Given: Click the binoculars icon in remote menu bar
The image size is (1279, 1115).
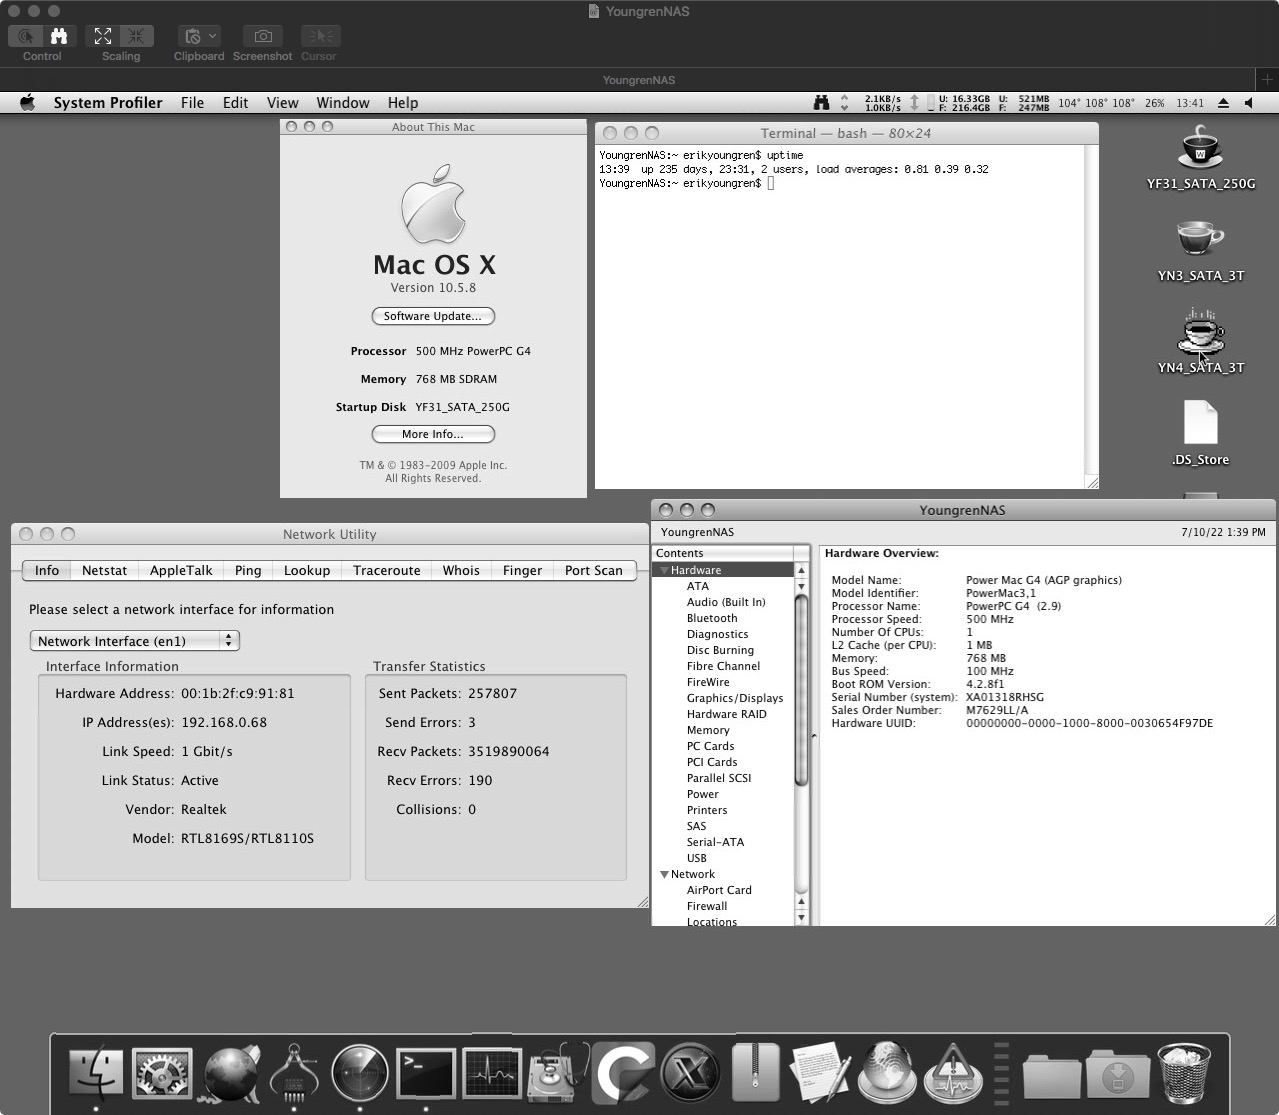Looking at the screenshot, I should [x=821, y=103].
